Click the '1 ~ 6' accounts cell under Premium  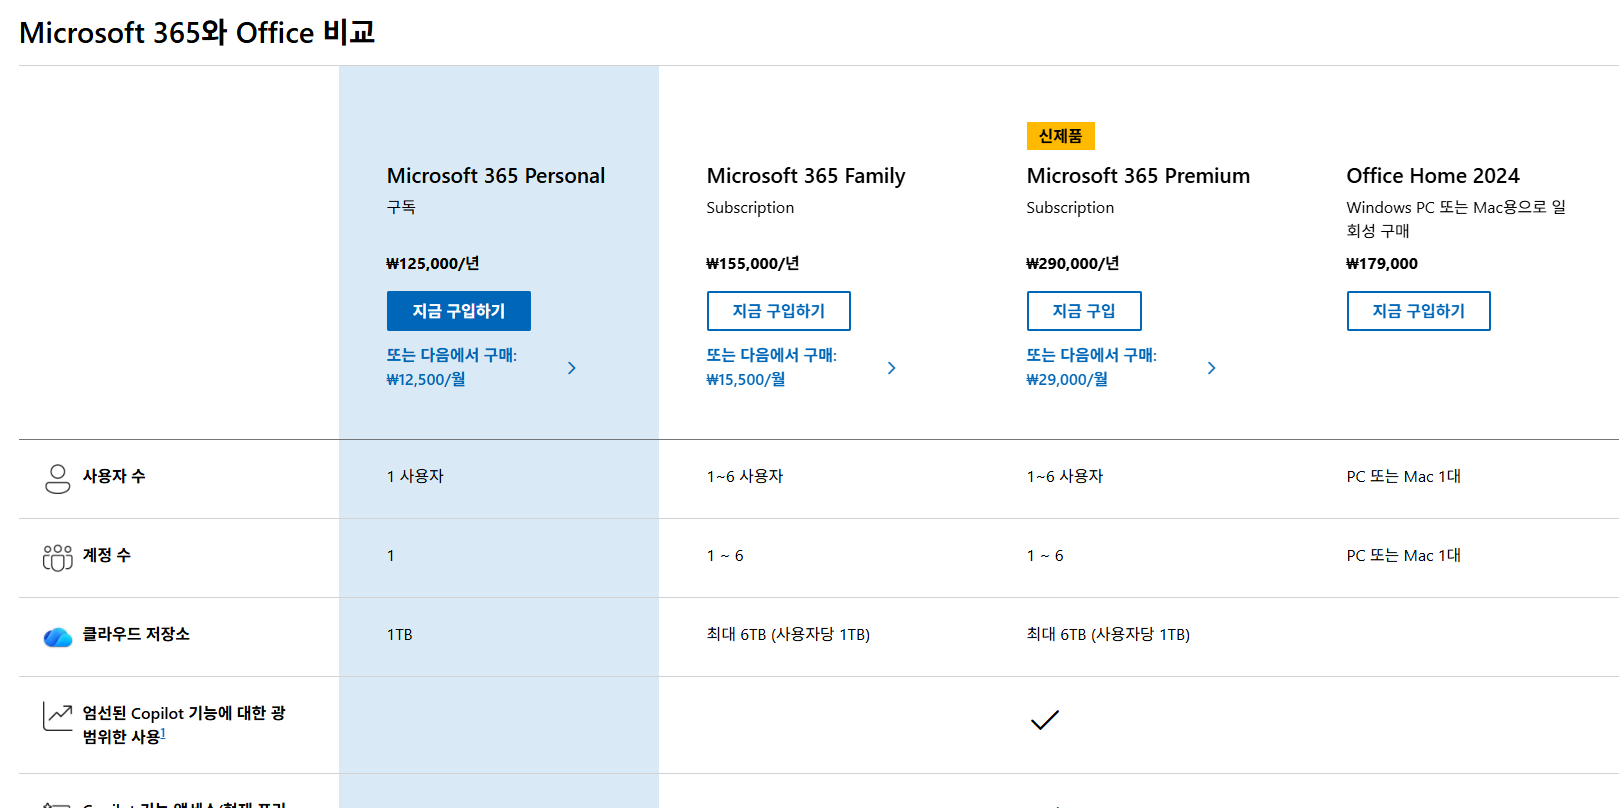click(x=1045, y=556)
